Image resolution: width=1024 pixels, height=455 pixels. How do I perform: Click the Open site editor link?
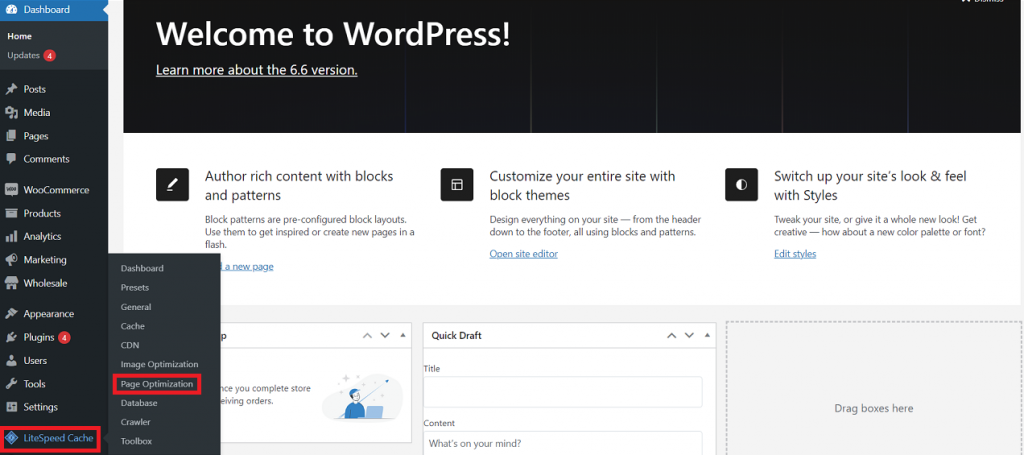pos(524,254)
